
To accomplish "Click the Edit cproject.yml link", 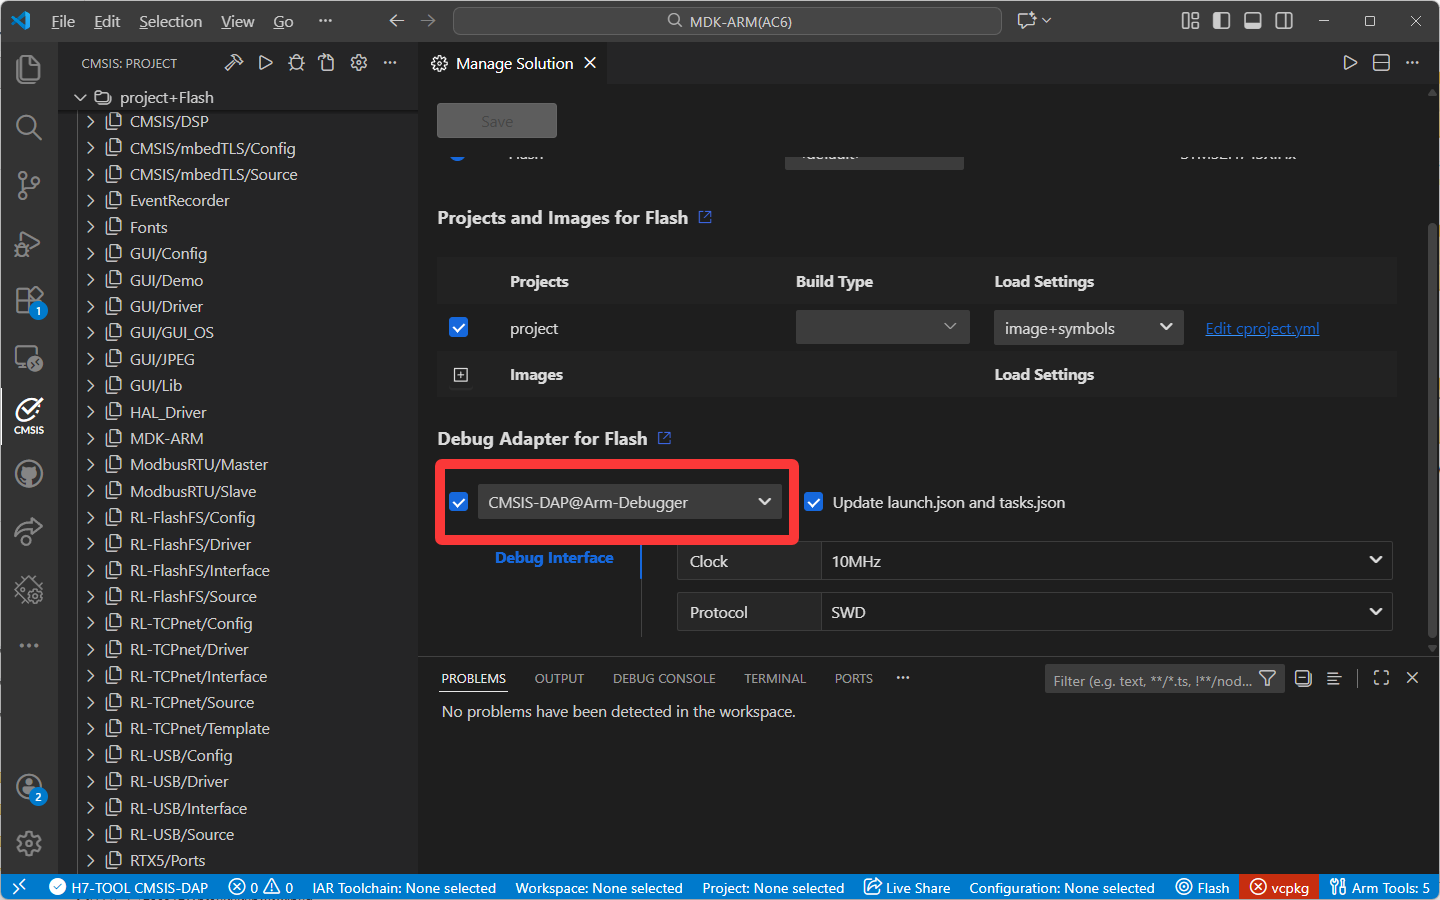I will tap(1262, 328).
